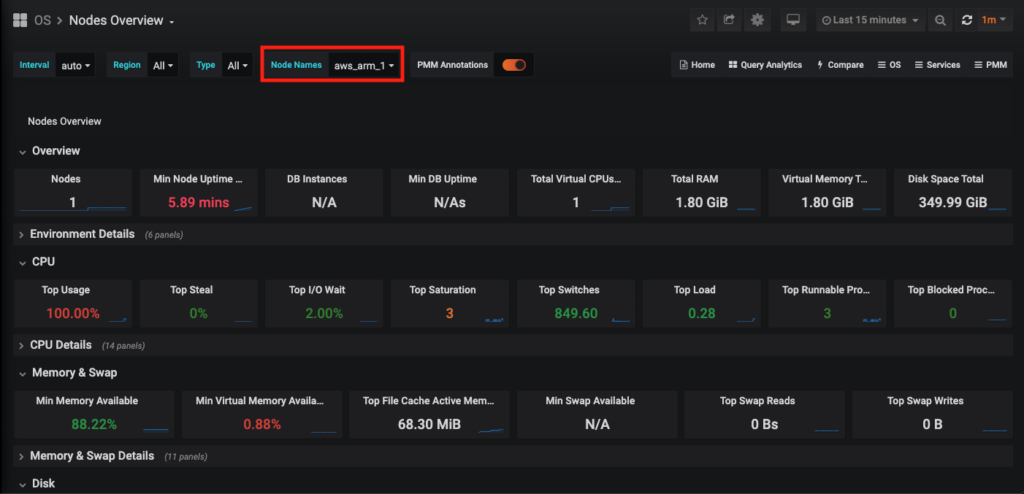Screen dimensions: 1024x494
Task: Expand the CPU Details row
Action: pos(61,345)
